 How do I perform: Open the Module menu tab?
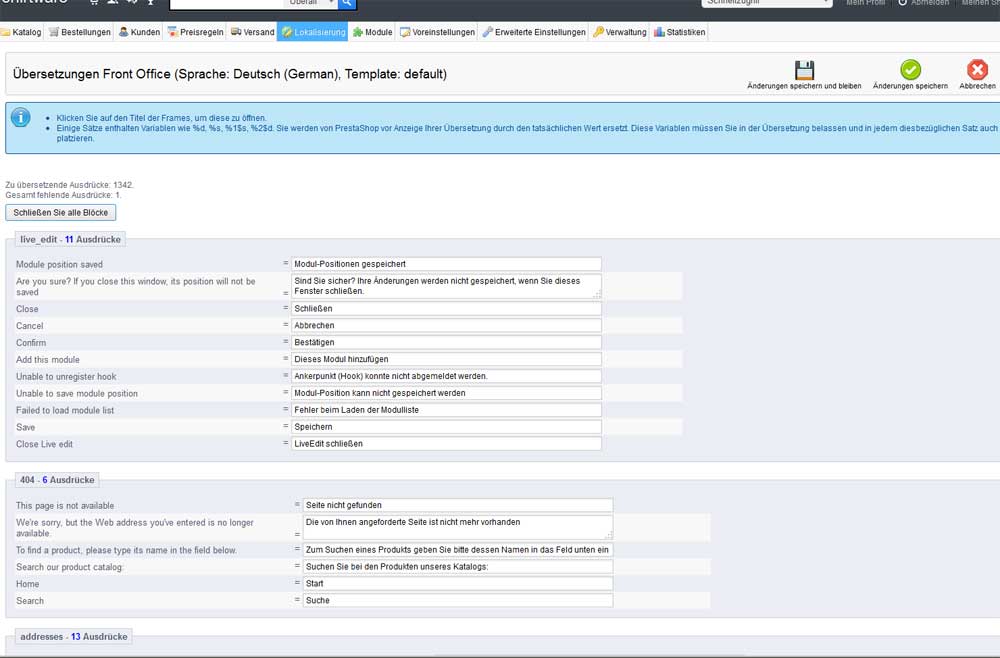click(x=372, y=32)
